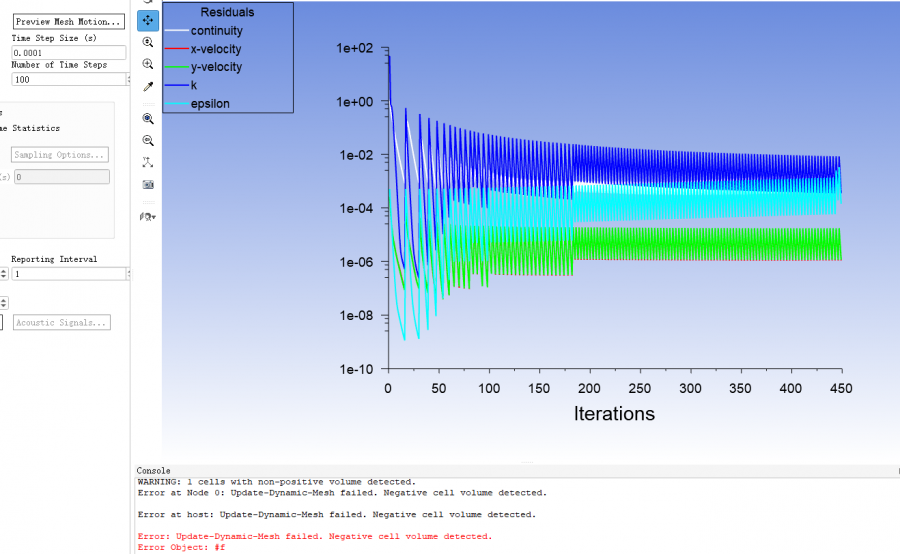Image resolution: width=900 pixels, height=554 pixels.
Task: Select the Translate view (pan) tool
Action: [x=148, y=21]
